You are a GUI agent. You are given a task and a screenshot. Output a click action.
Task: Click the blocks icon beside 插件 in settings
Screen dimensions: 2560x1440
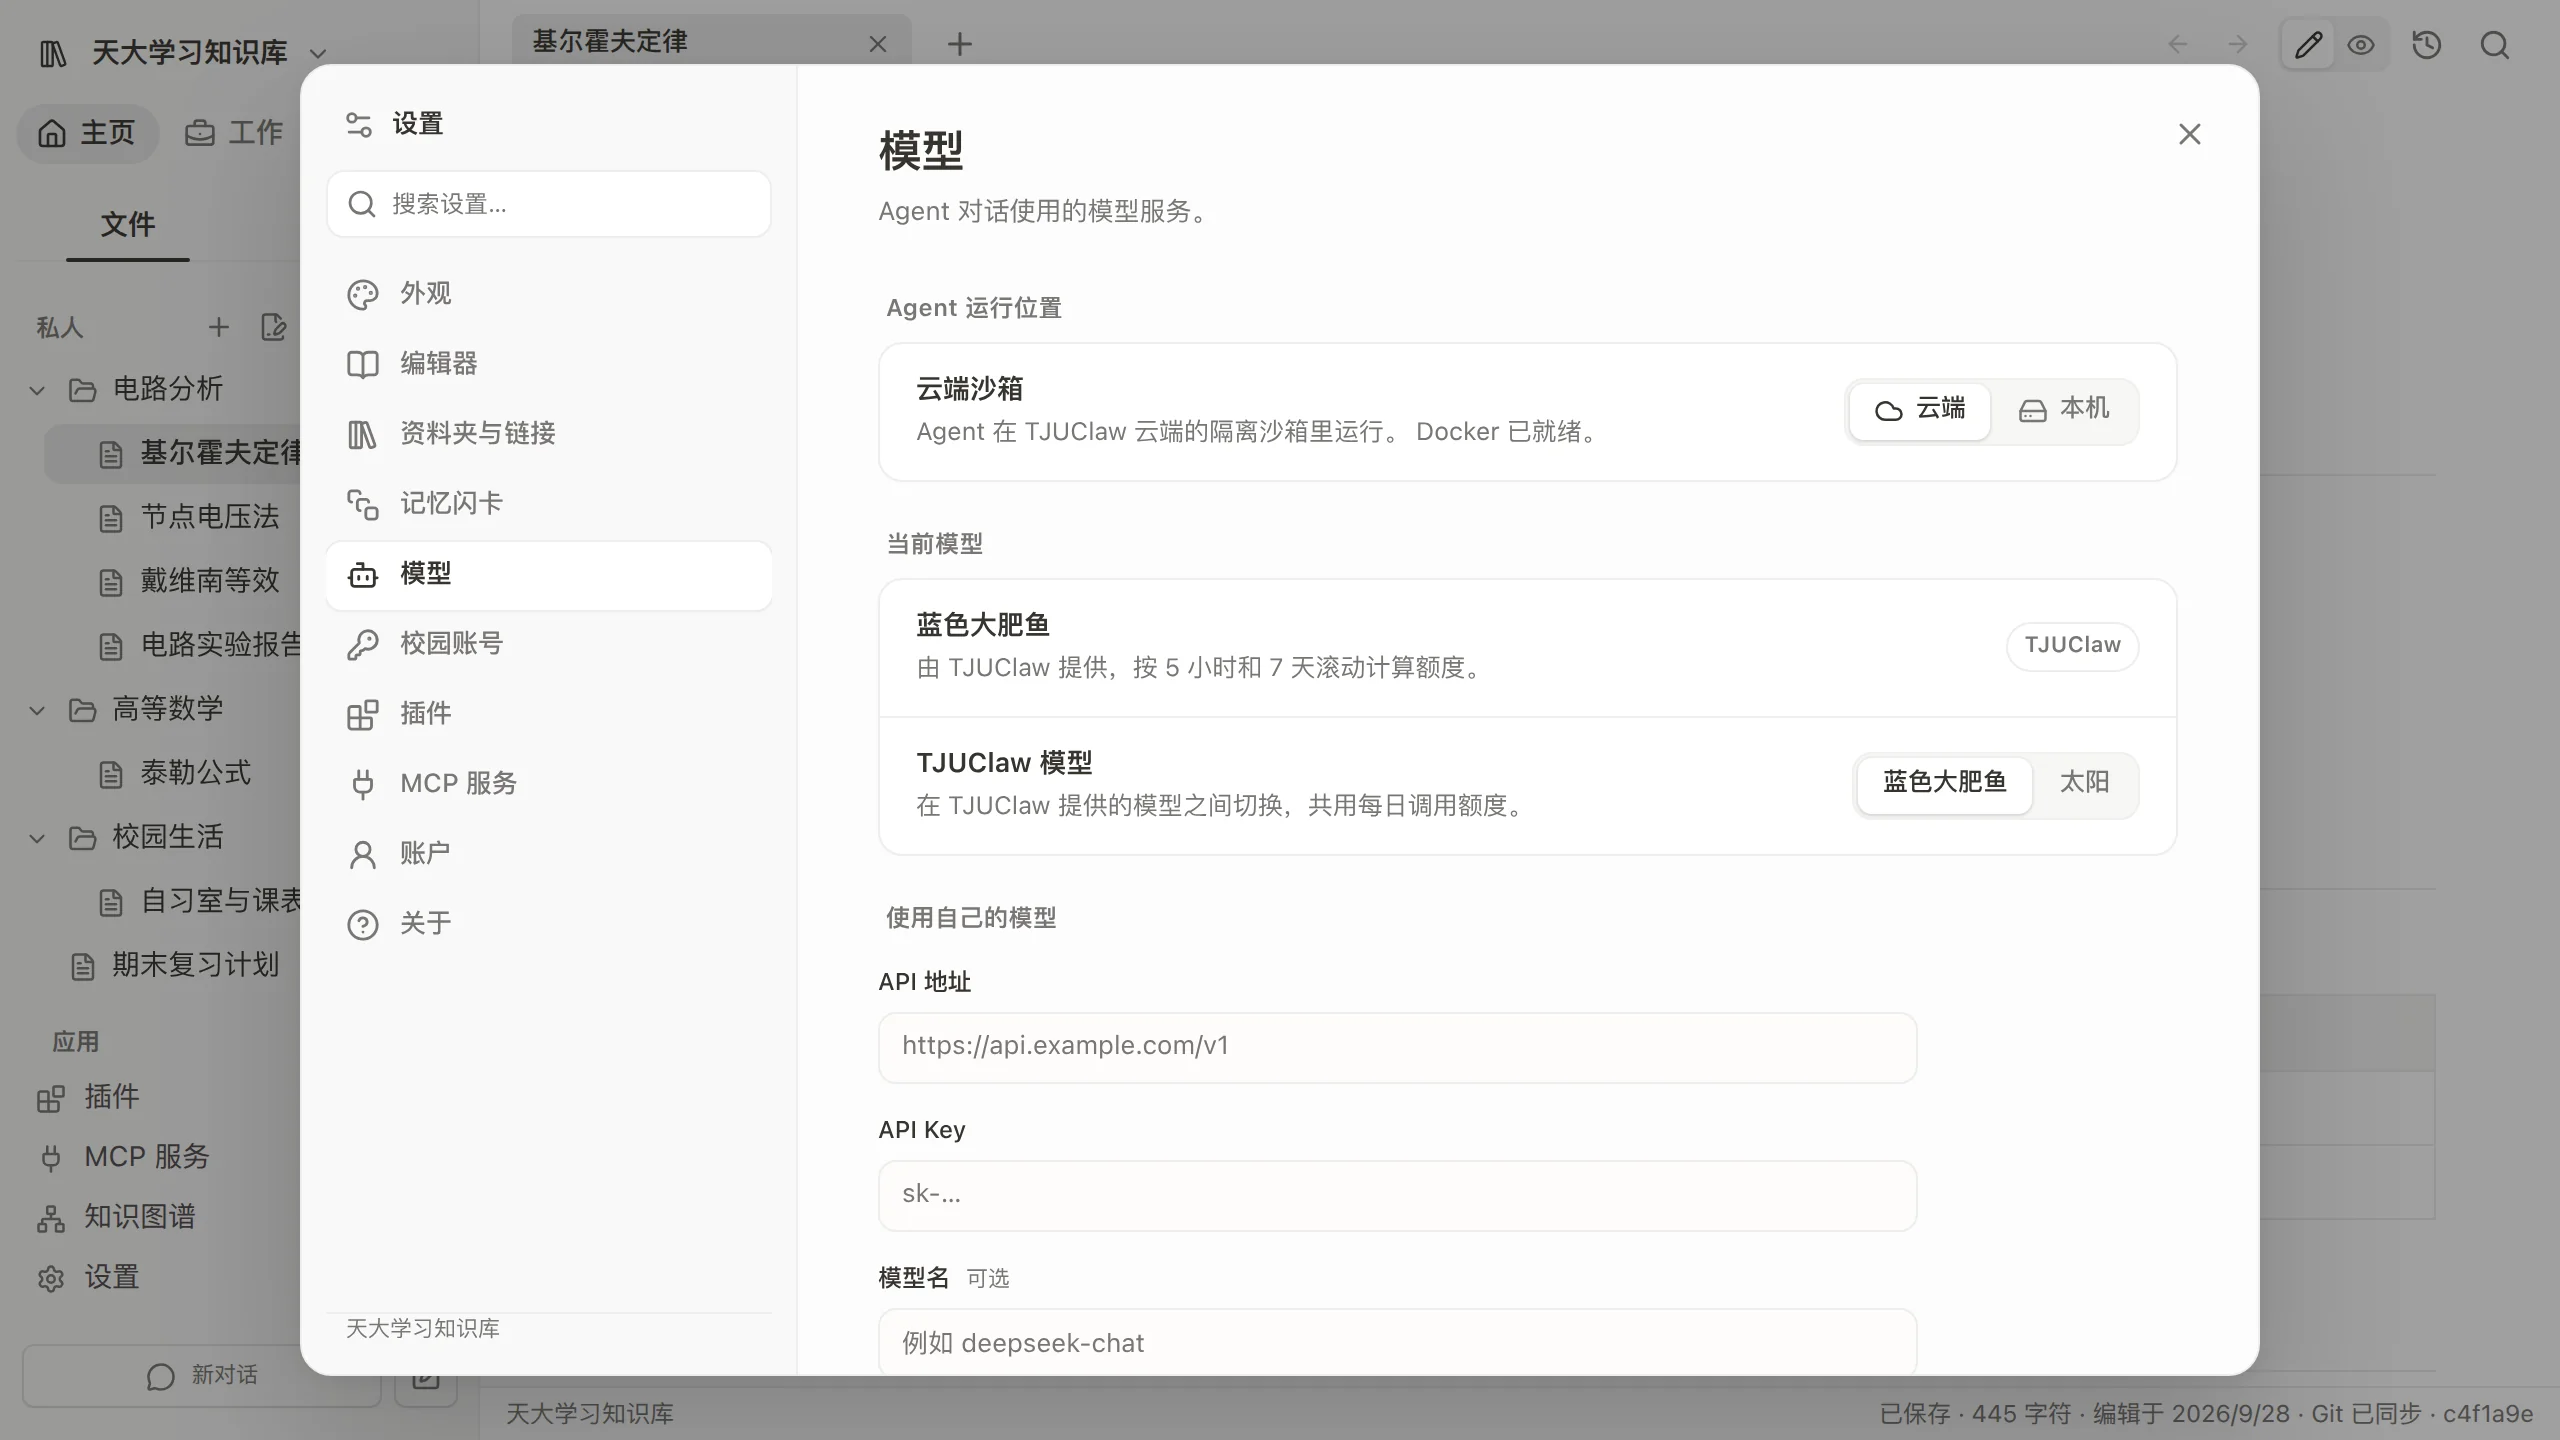[x=362, y=715]
